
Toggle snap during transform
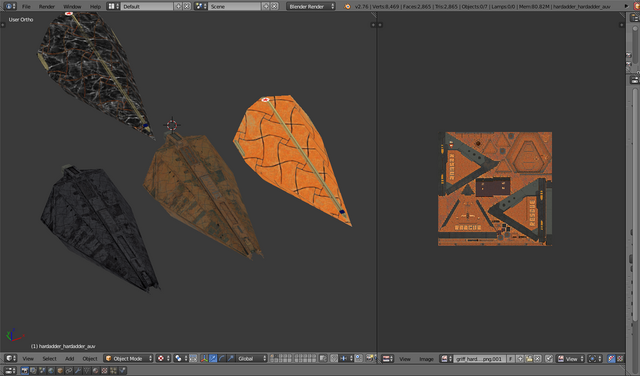[334, 358]
